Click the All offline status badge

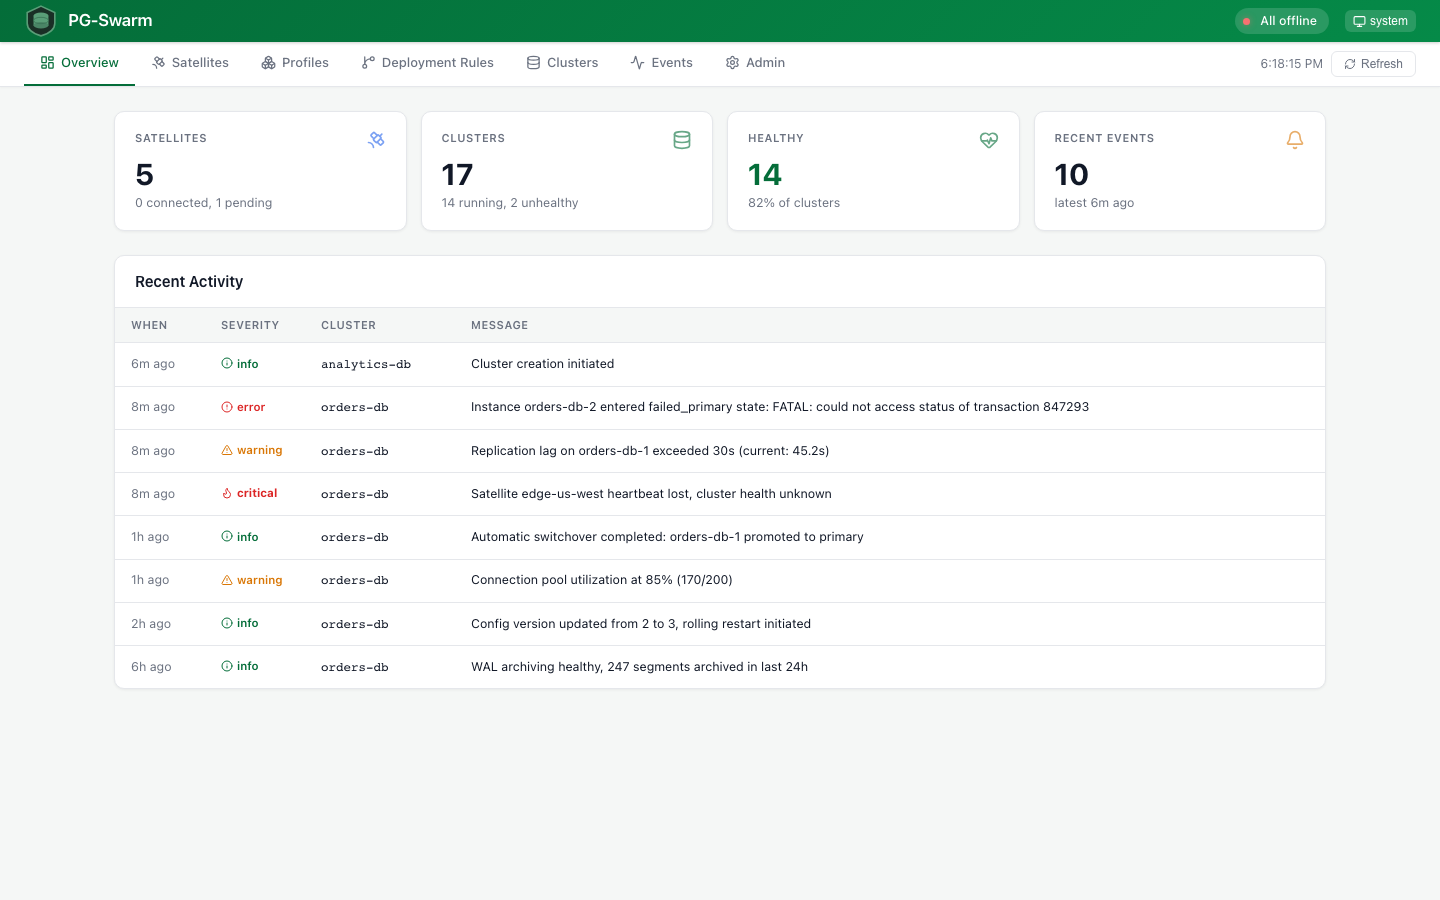point(1281,21)
